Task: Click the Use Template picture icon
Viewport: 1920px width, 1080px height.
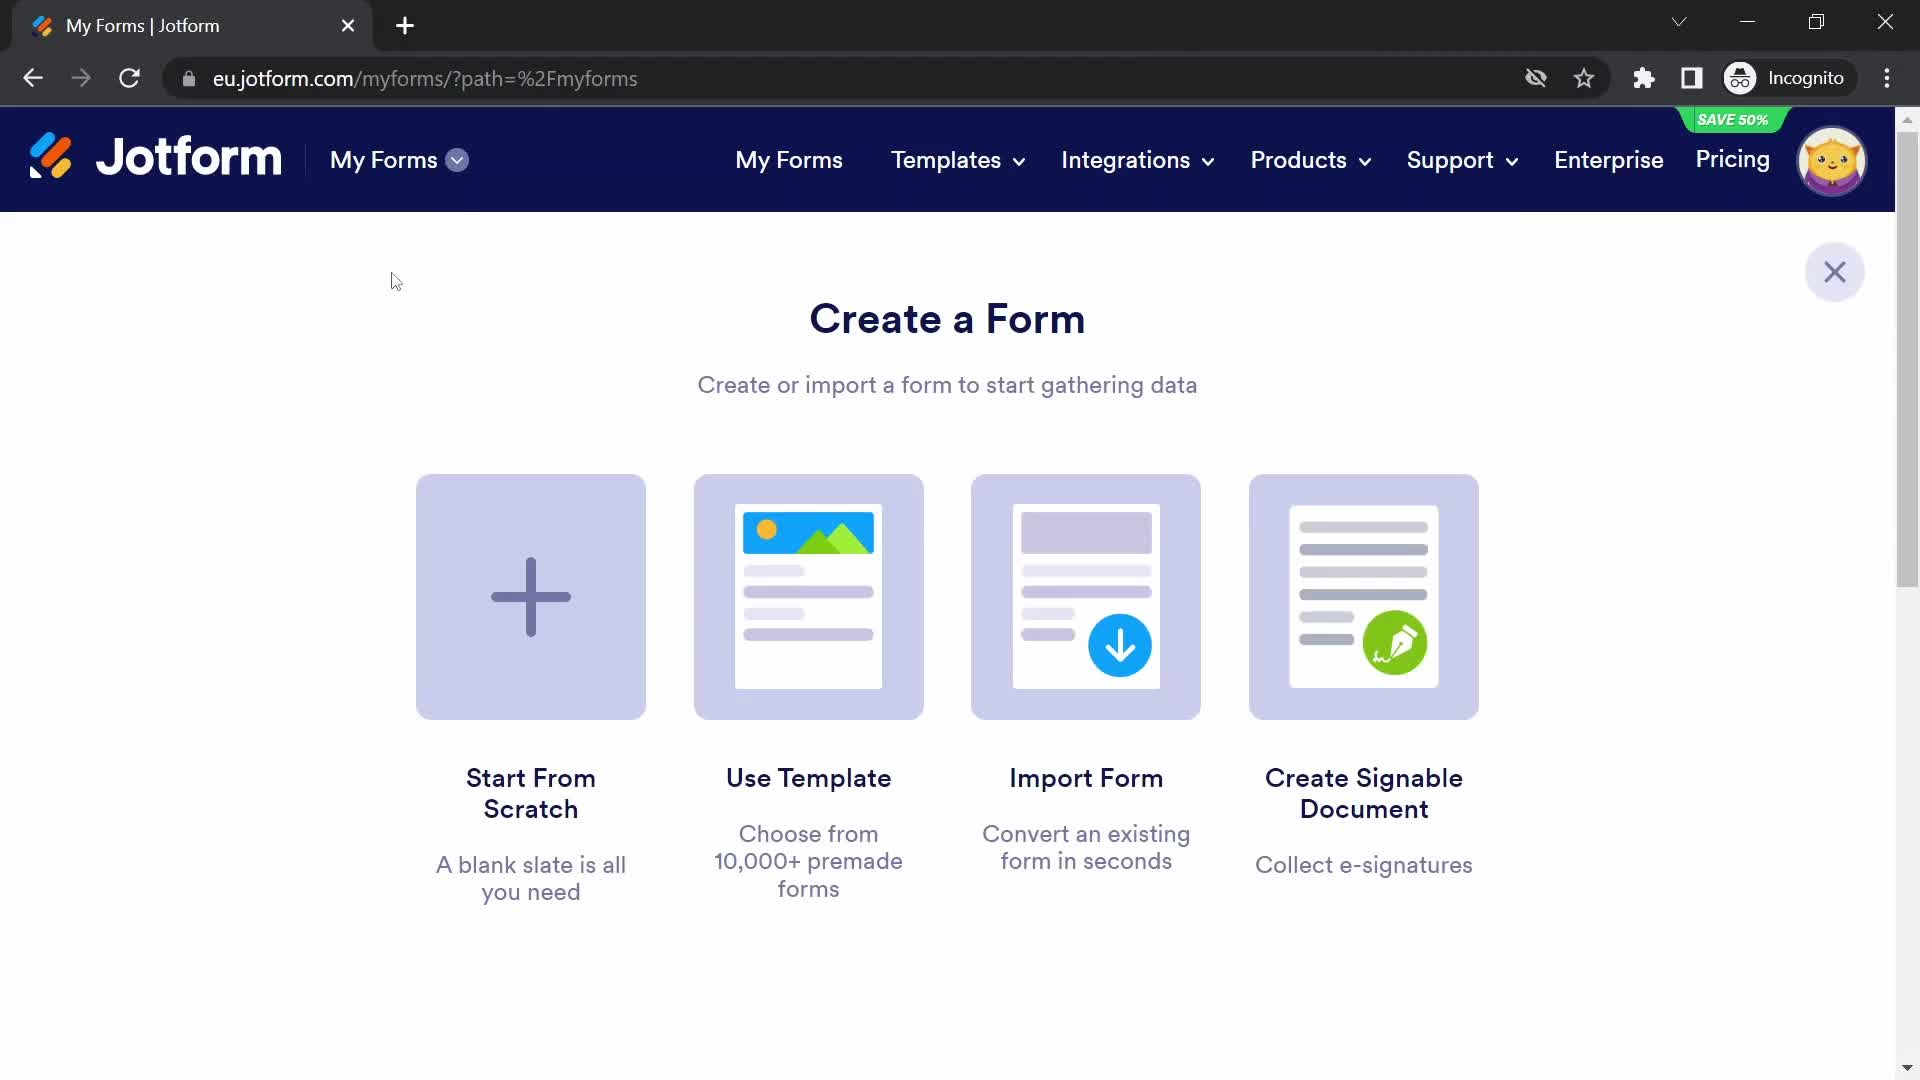Action: tap(808, 597)
